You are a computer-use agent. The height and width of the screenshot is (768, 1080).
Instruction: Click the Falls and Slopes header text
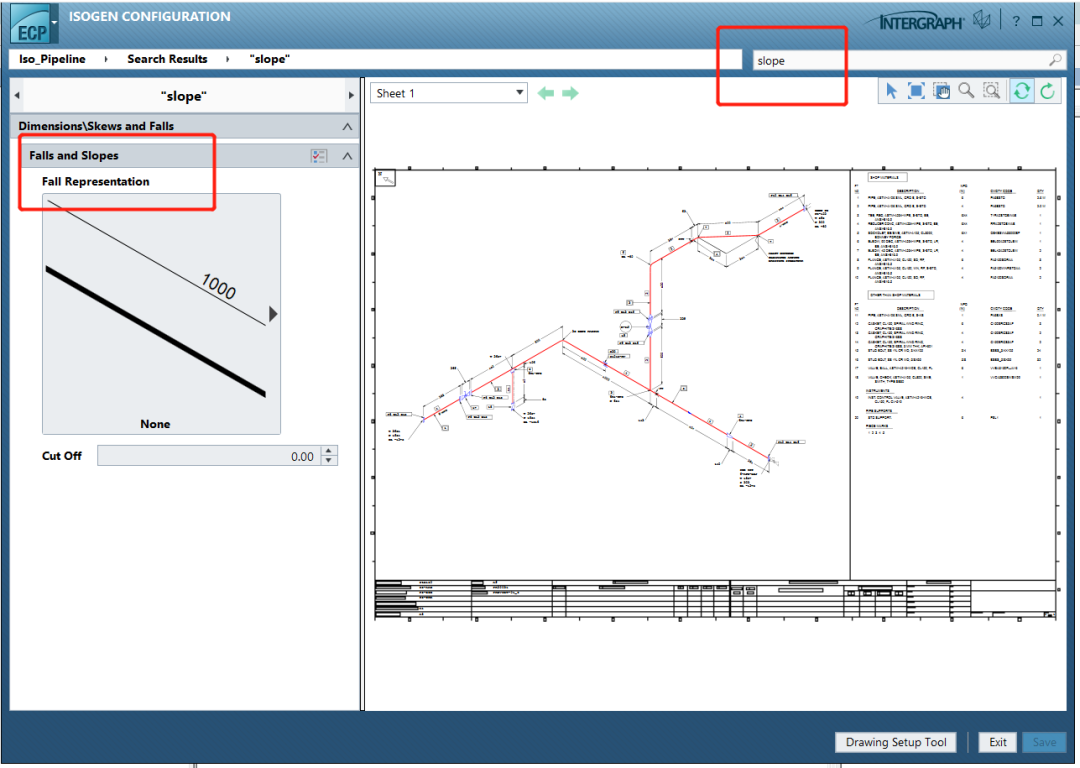click(x=74, y=156)
